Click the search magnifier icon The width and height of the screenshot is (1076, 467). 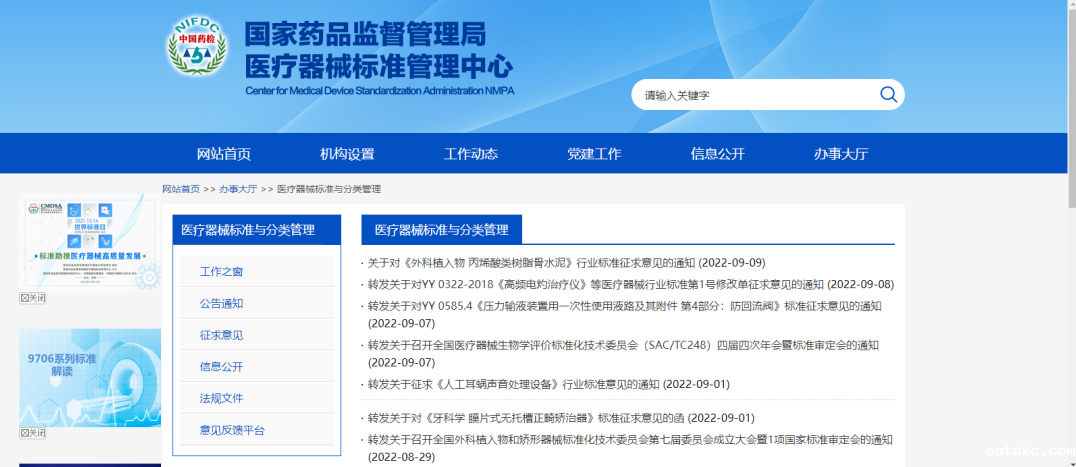tap(888, 95)
